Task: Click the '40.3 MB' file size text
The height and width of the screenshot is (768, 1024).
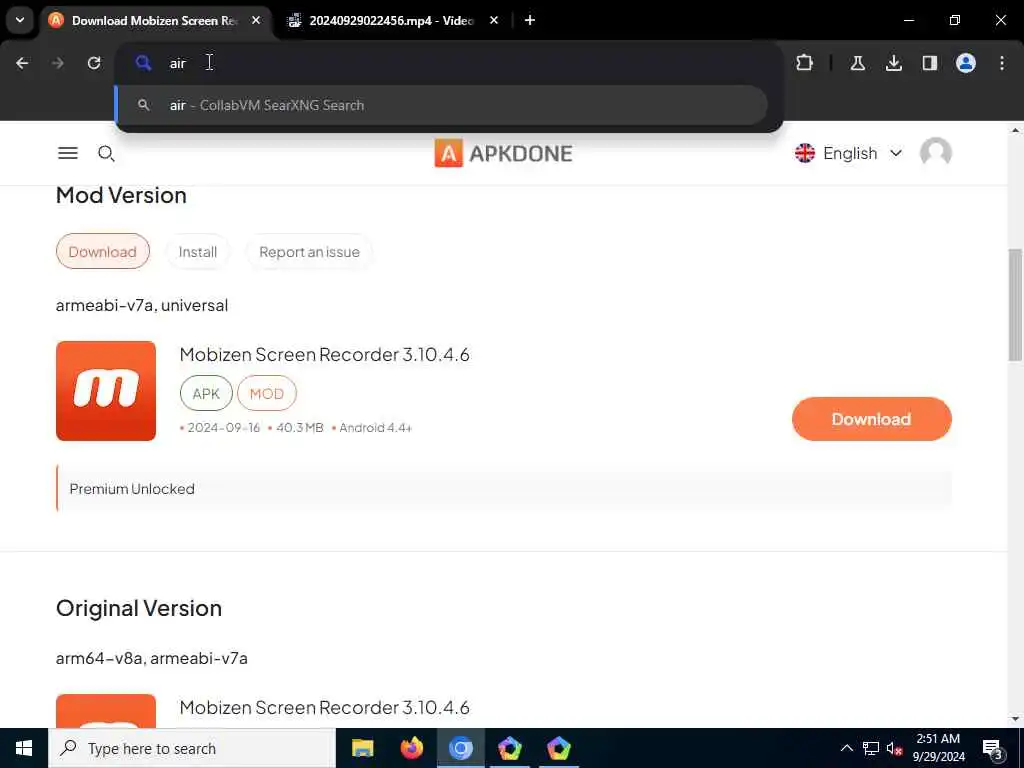Action: click(x=300, y=428)
